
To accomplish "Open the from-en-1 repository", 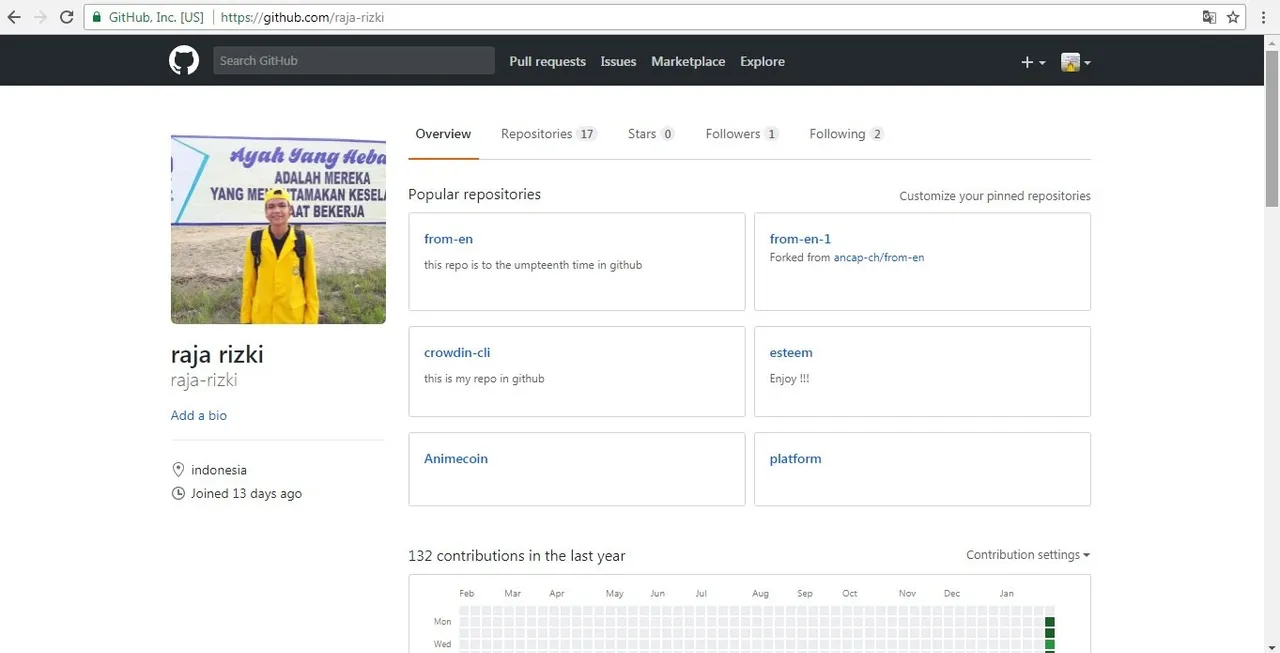I will 800,239.
